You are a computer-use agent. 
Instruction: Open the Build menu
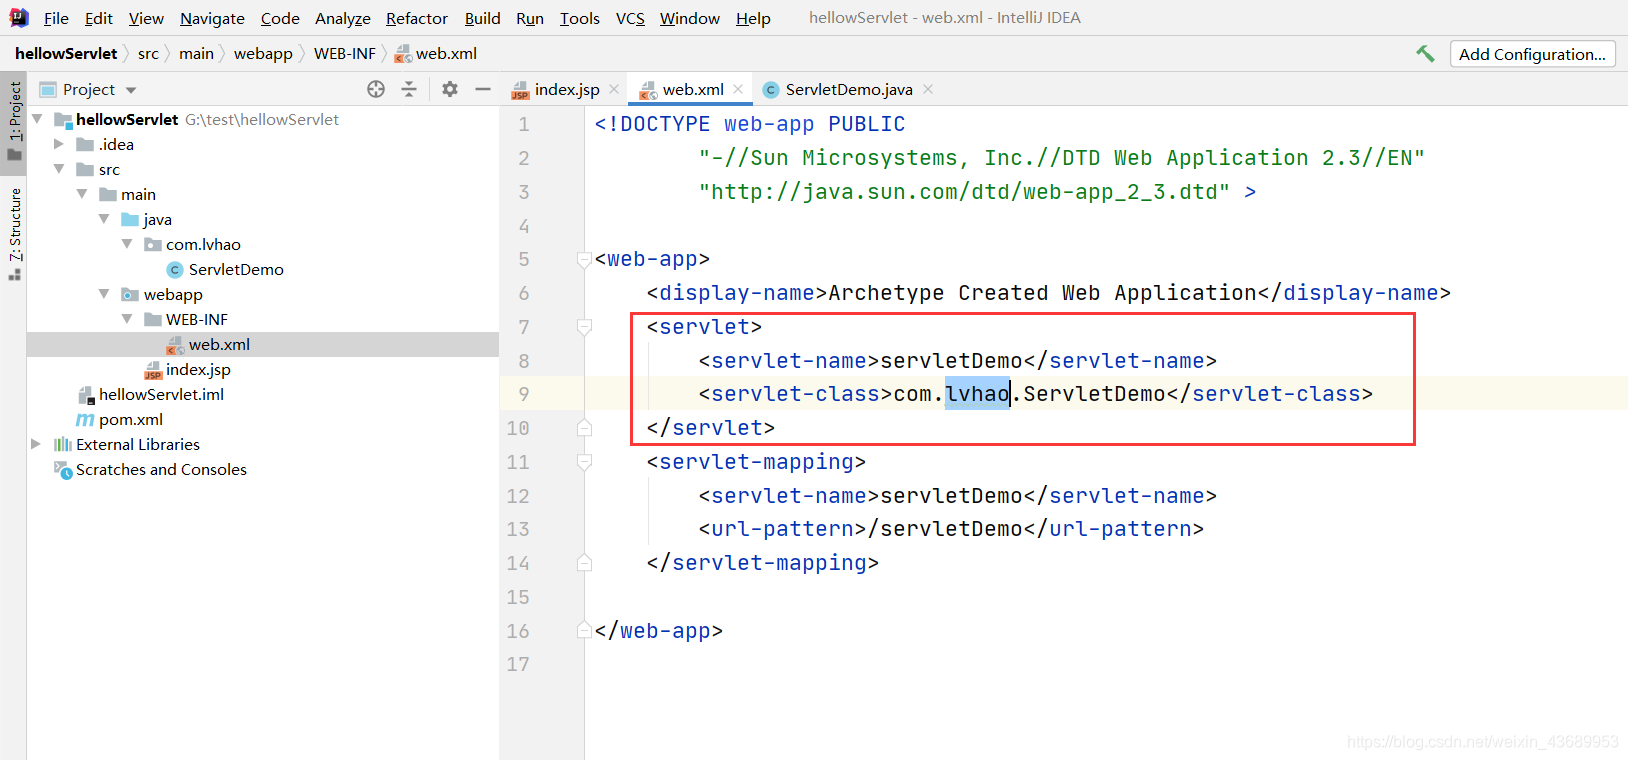pyautogui.click(x=482, y=18)
